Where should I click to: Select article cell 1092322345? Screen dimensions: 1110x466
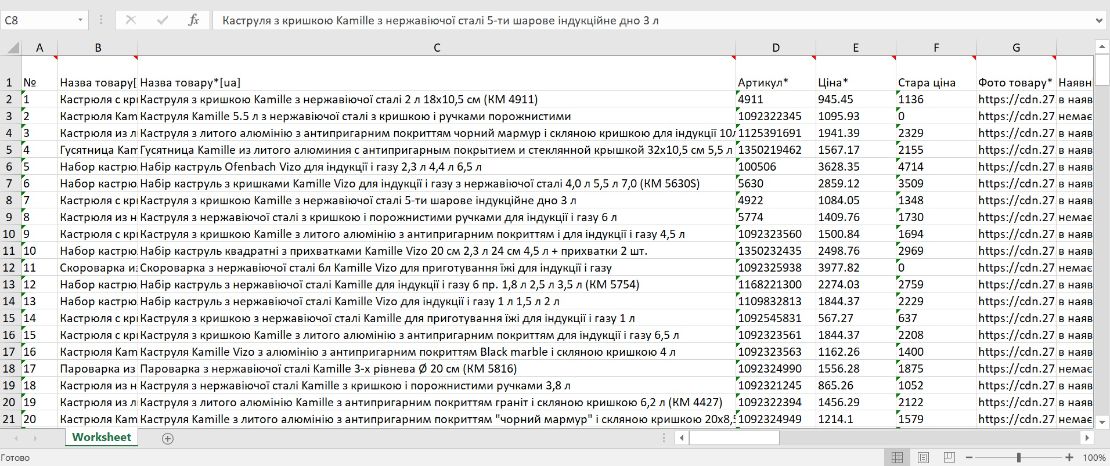click(x=776, y=115)
